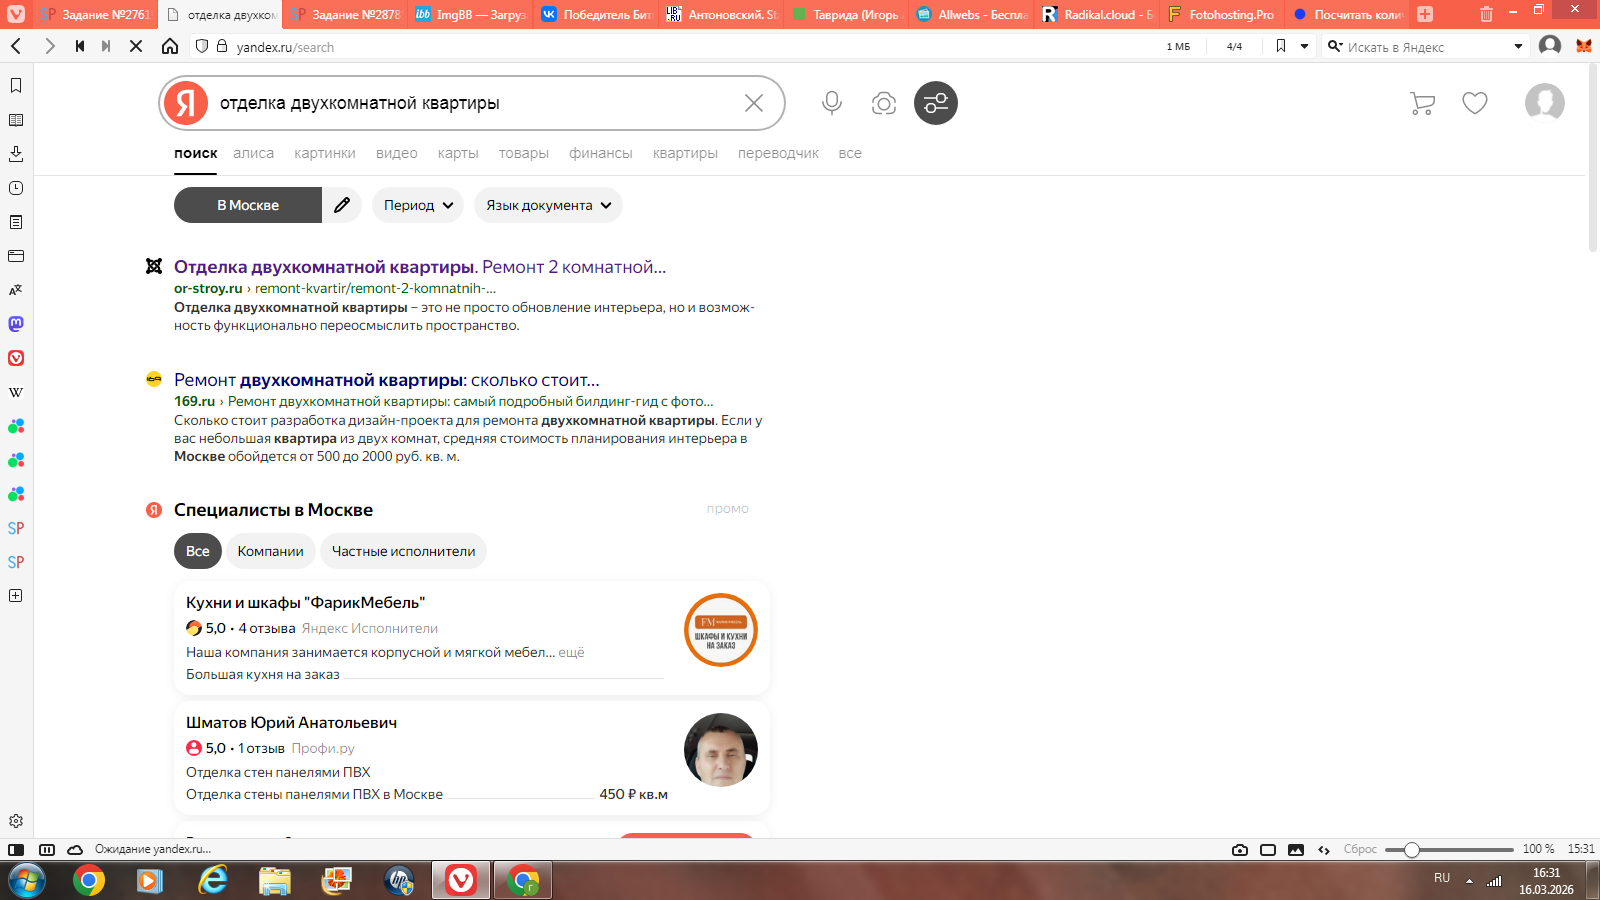Screen dimensions: 1600x900
Task: Click the forward navigation arrow
Action: 49,46
